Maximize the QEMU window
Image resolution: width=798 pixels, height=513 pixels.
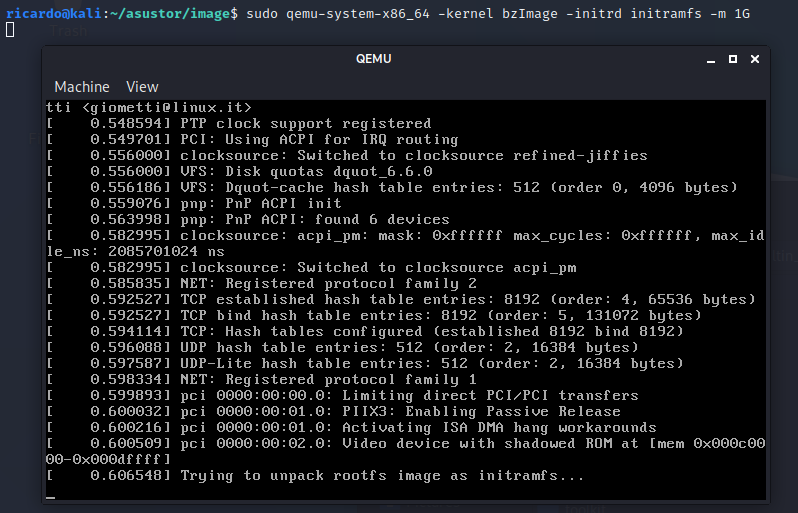732,59
